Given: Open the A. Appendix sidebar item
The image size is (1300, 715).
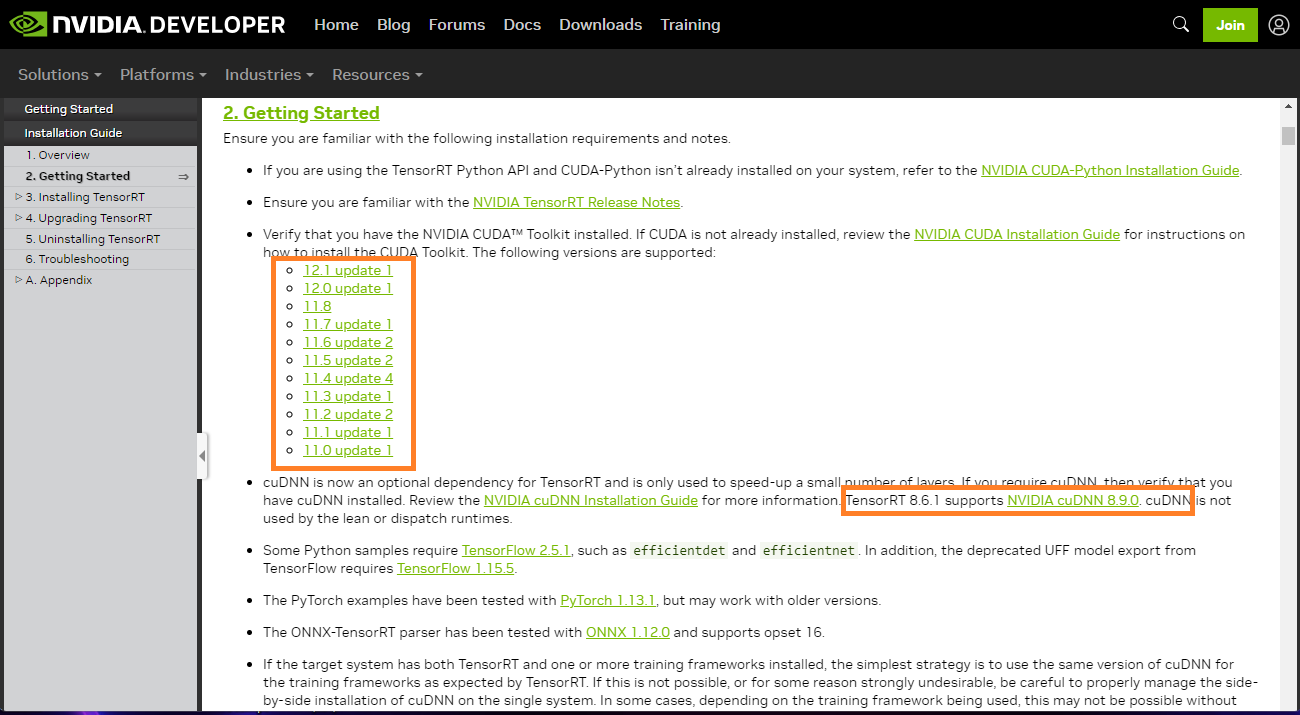Looking at the screenshot, I should click(x=59, y=280).
